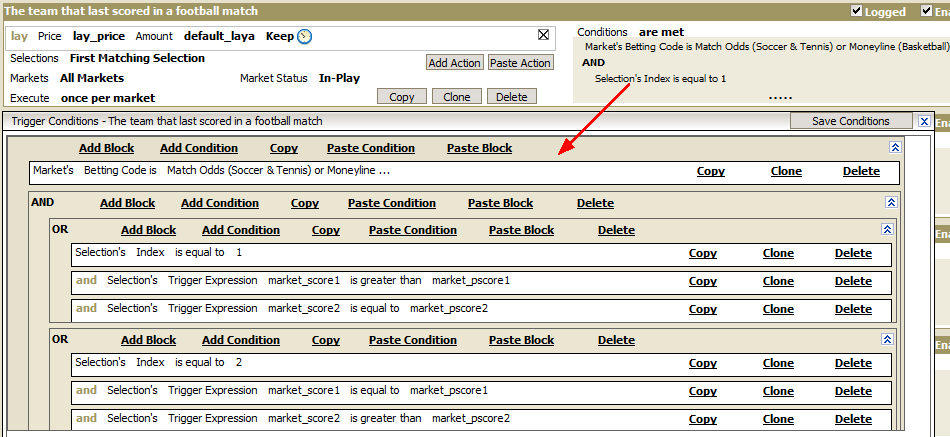The height and width of the screenshot is (437, 950).
Task: Copy the market_score1 is greater than condition
Action: [x=703, y=281]
